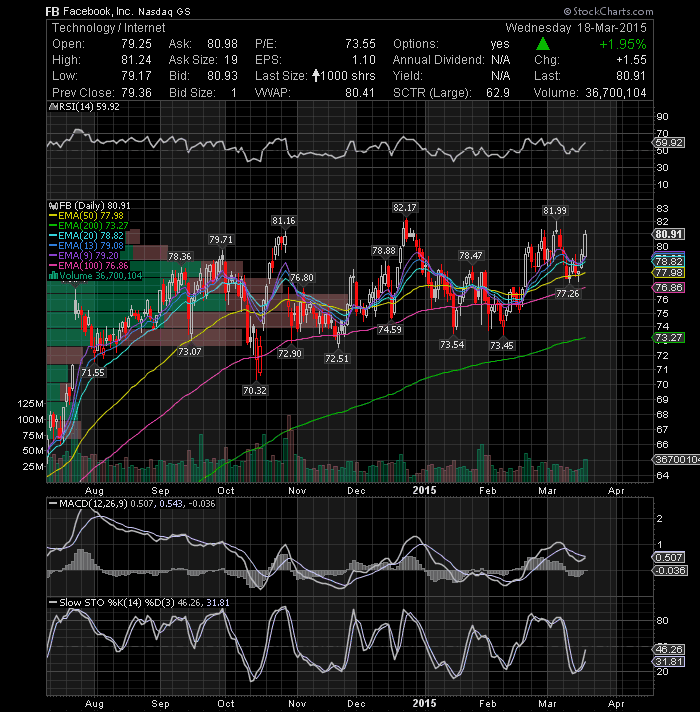Select the EMA(20) 78.82 legend entry

(x=86, y=236)
